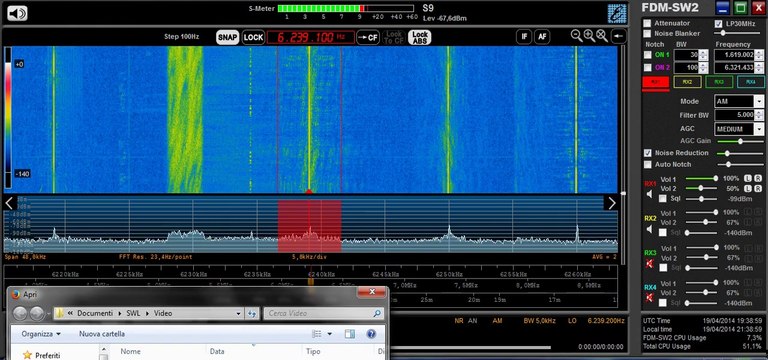Enable the Attenuator checkbox
Screen dimensions: 768x360
(x=648, y=24)
